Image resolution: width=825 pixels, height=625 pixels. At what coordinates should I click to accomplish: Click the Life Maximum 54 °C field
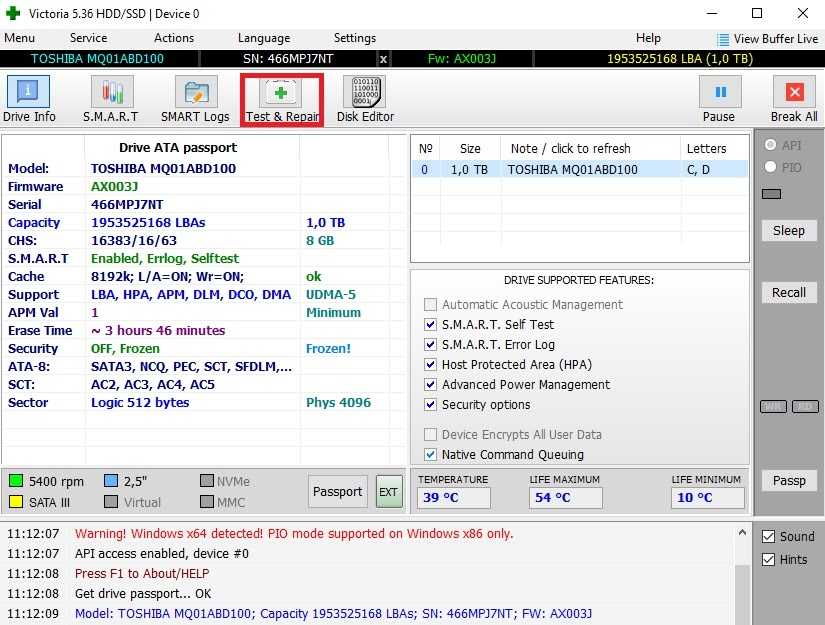pyautogui.click(x=565, y=498)
